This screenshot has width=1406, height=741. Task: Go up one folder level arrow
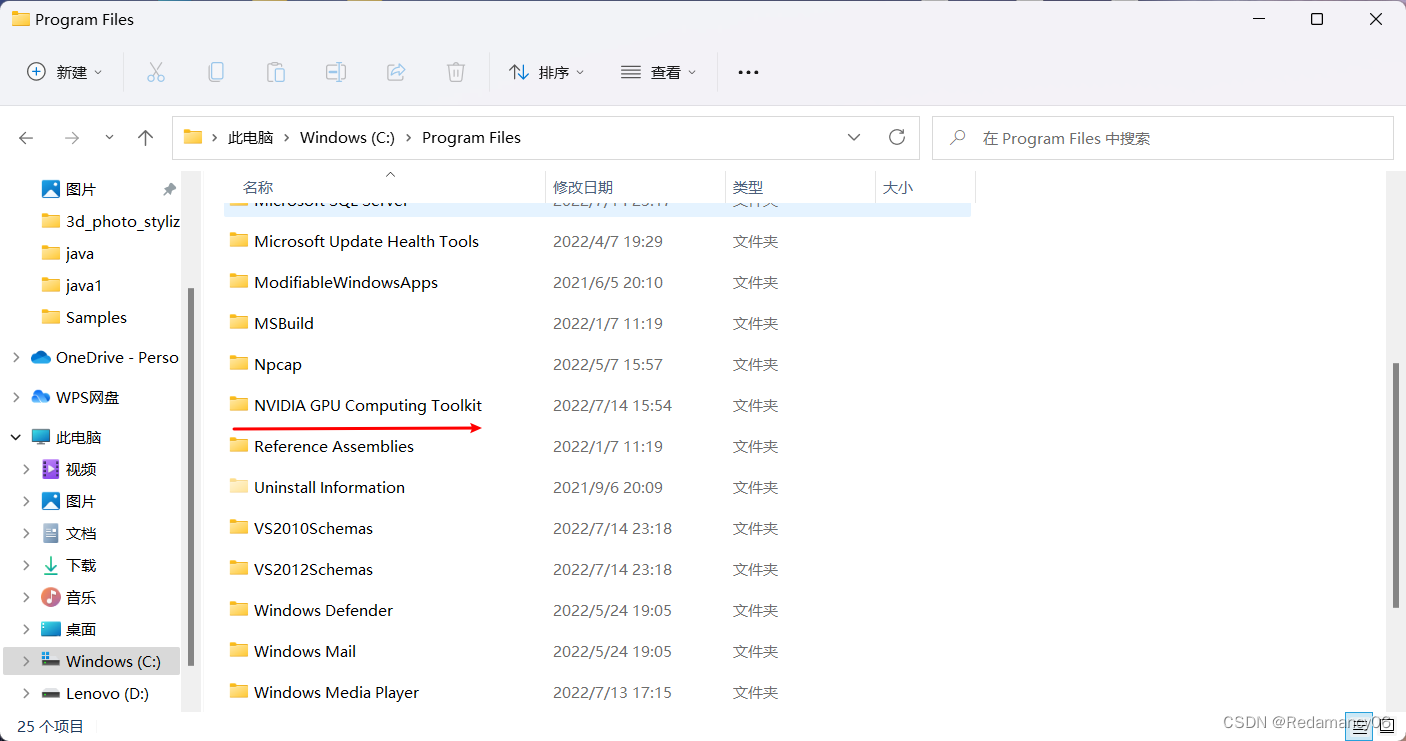[x=146, y=138]
